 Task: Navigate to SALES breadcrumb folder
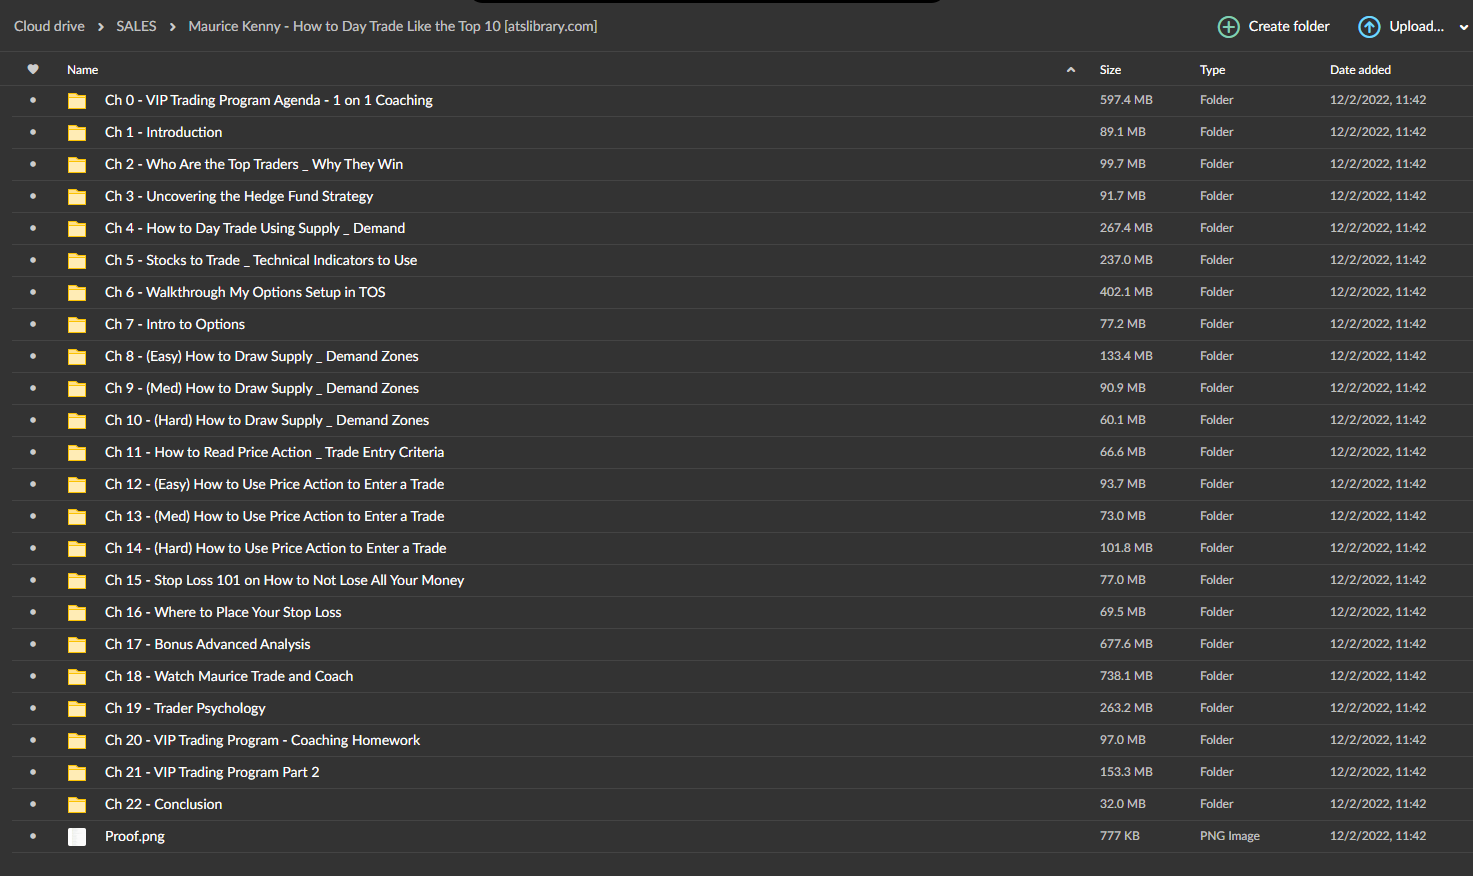136,26
